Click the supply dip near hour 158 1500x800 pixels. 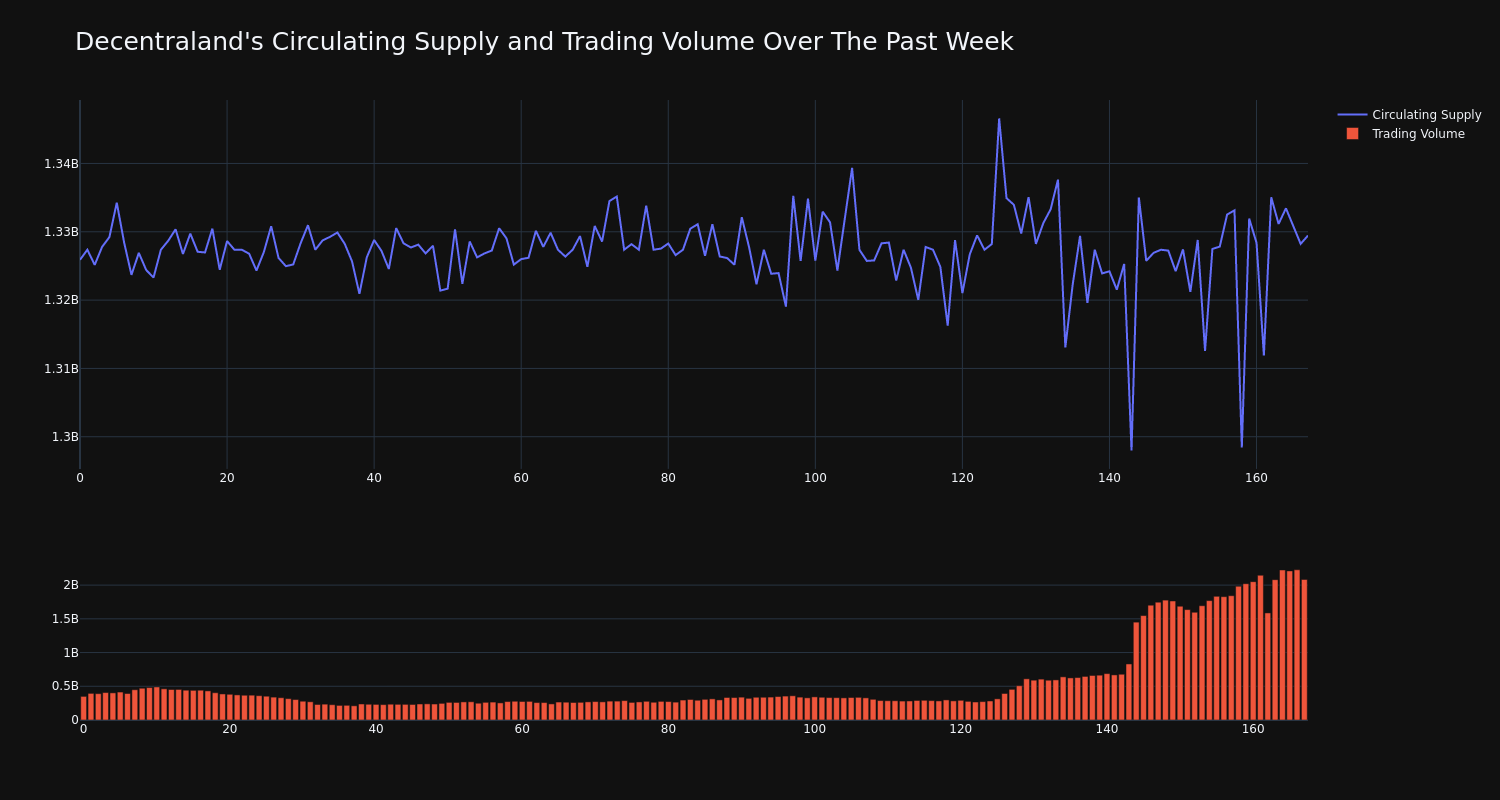point(1242,446)
